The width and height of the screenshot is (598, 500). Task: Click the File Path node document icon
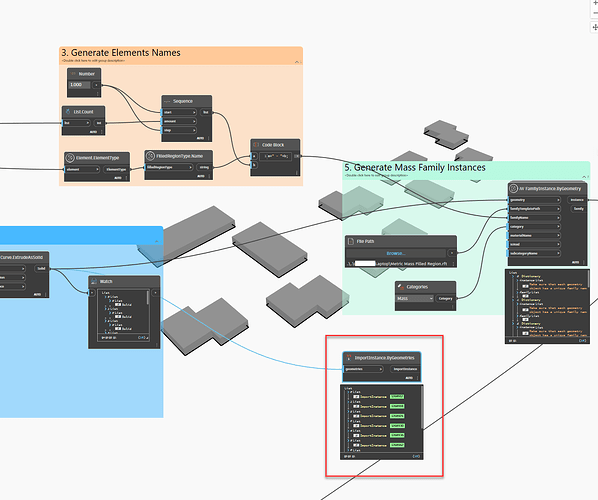coord(350,241)
